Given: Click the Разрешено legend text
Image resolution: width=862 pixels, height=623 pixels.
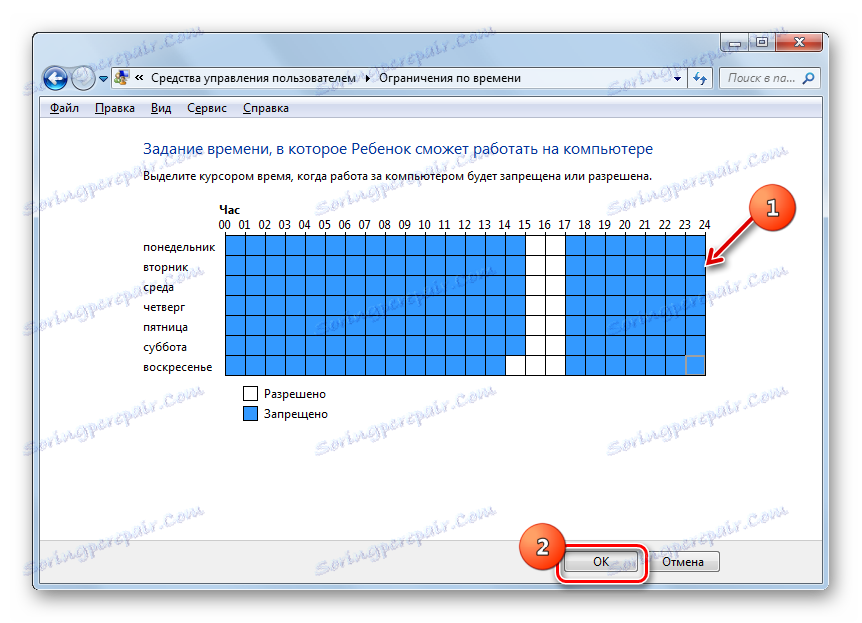Looking at the screenshot, I should [x=295, y=394].
